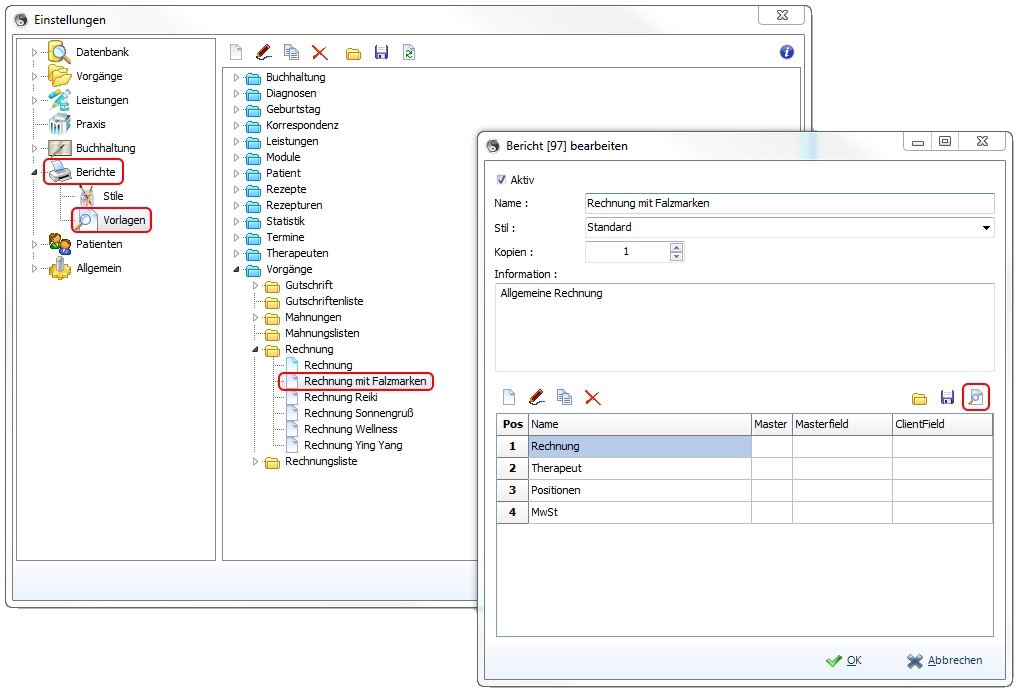Select Therapeut row in position table

click(744, 468)
